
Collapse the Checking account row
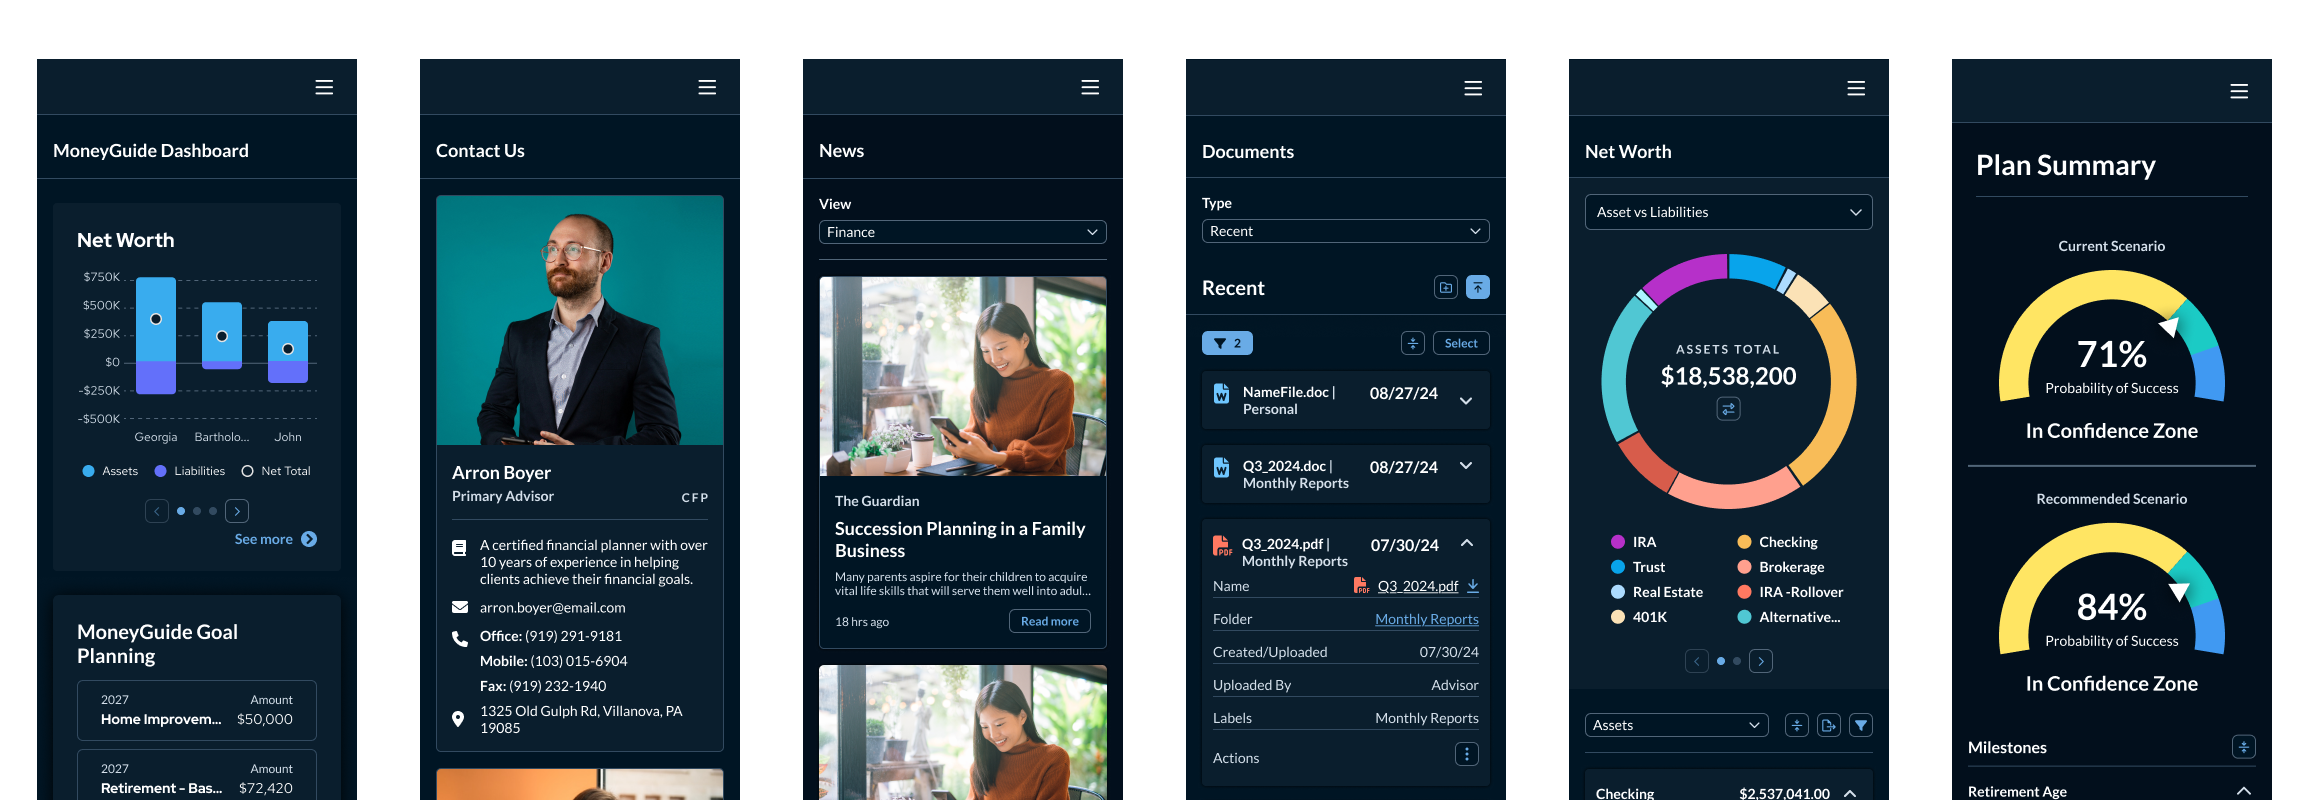point(1850,793)
